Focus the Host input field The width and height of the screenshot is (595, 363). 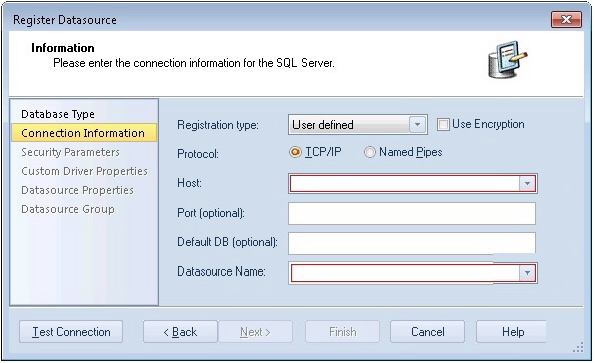[405, 184]
